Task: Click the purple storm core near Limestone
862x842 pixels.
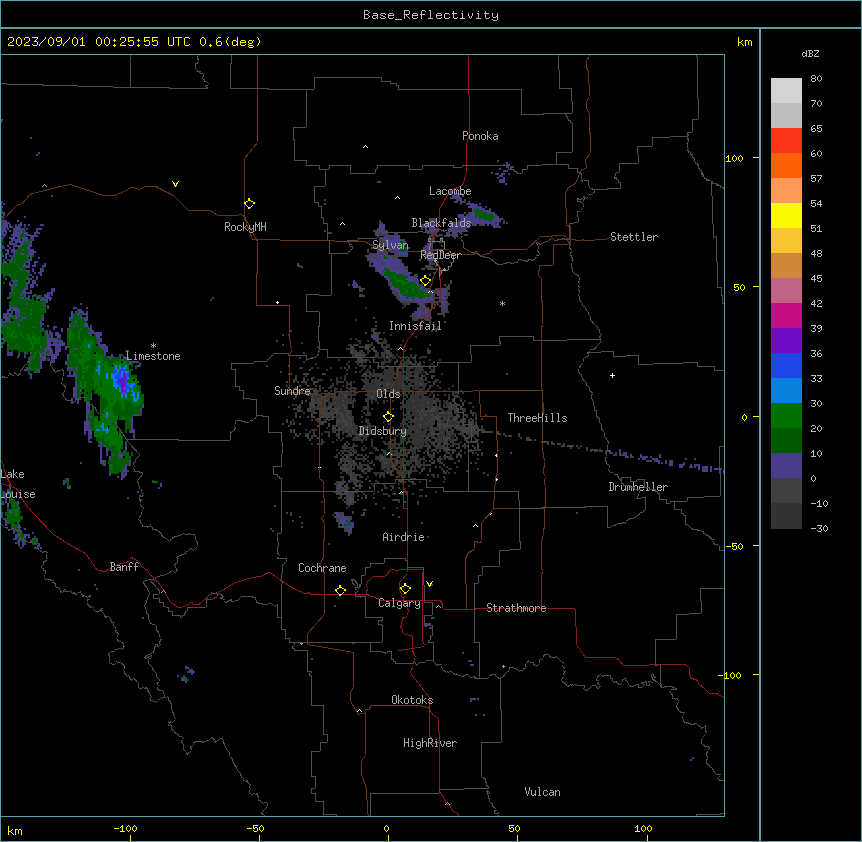Action: click(122, 381)
